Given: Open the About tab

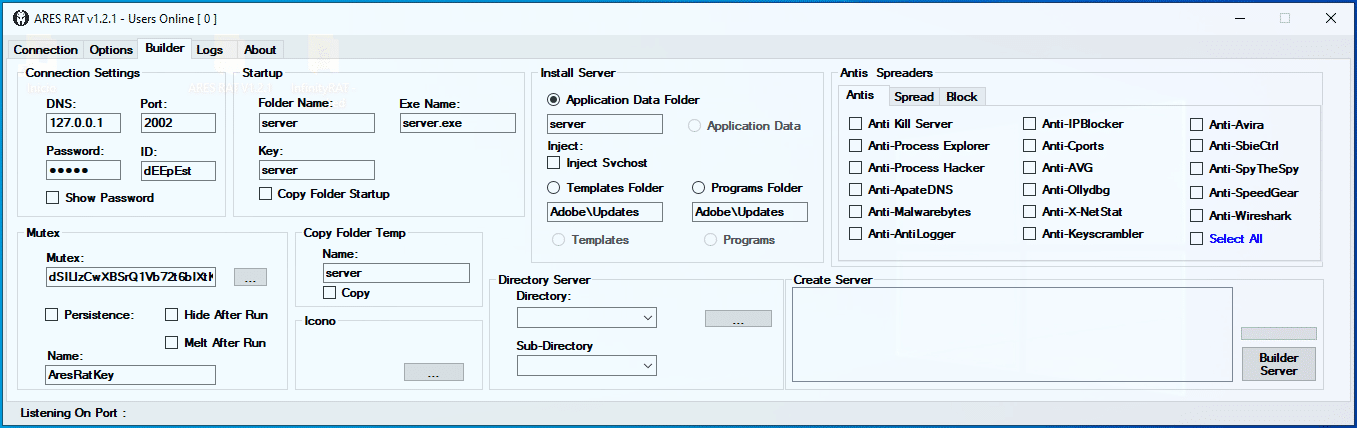Looking at the screenshot, I should tap(260, 49).
